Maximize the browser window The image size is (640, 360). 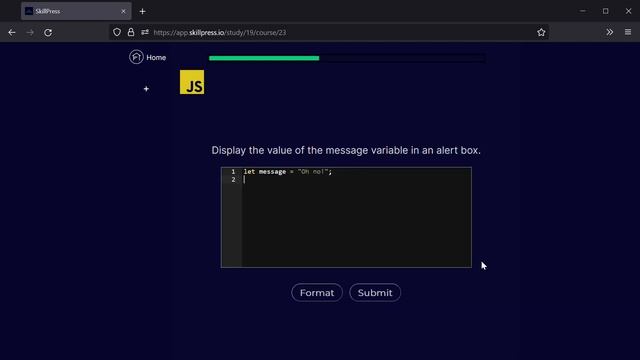605,11
